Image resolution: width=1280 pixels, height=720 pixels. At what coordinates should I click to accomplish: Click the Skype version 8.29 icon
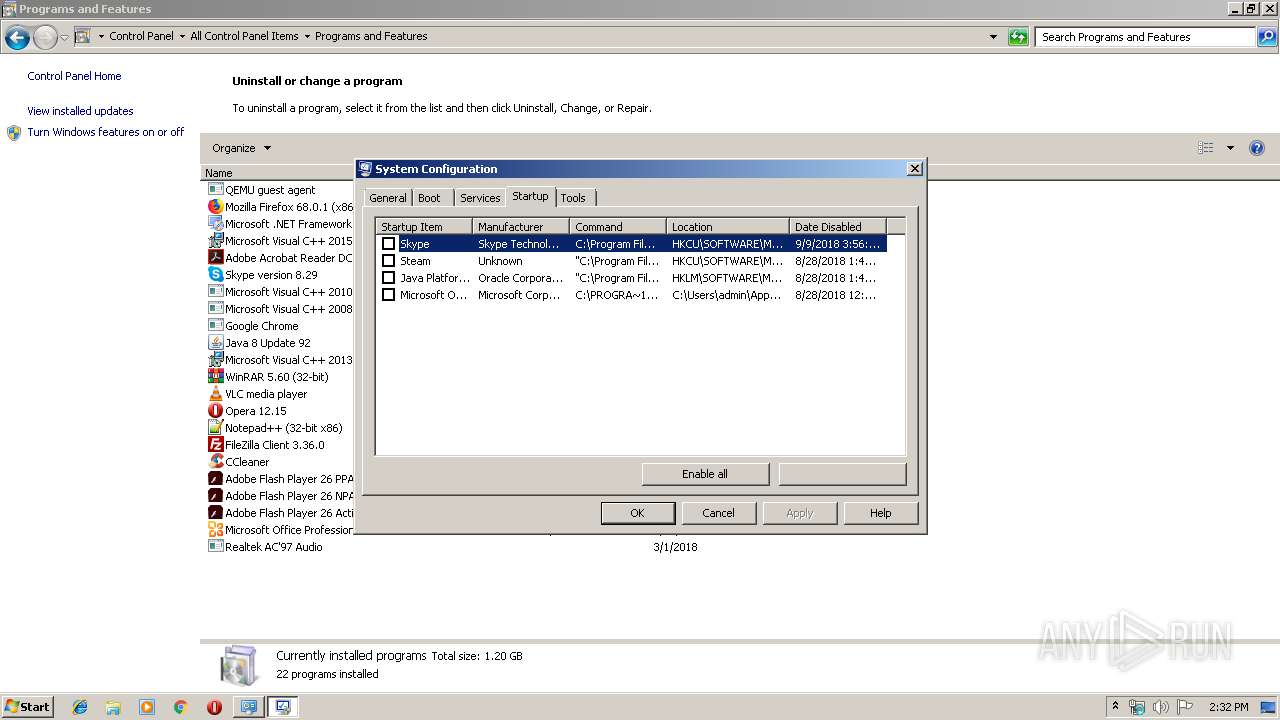click(x=215, y=274)
